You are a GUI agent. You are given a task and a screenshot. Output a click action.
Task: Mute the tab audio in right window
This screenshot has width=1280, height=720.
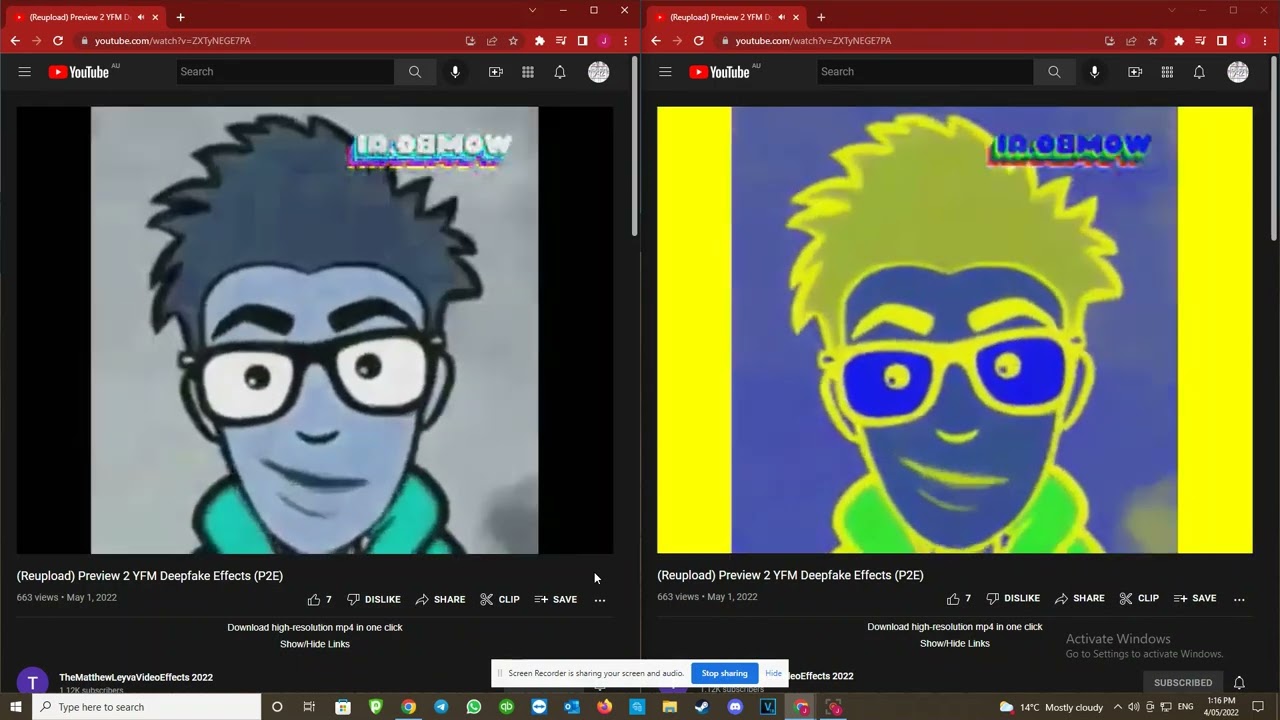tap(781, 17)
